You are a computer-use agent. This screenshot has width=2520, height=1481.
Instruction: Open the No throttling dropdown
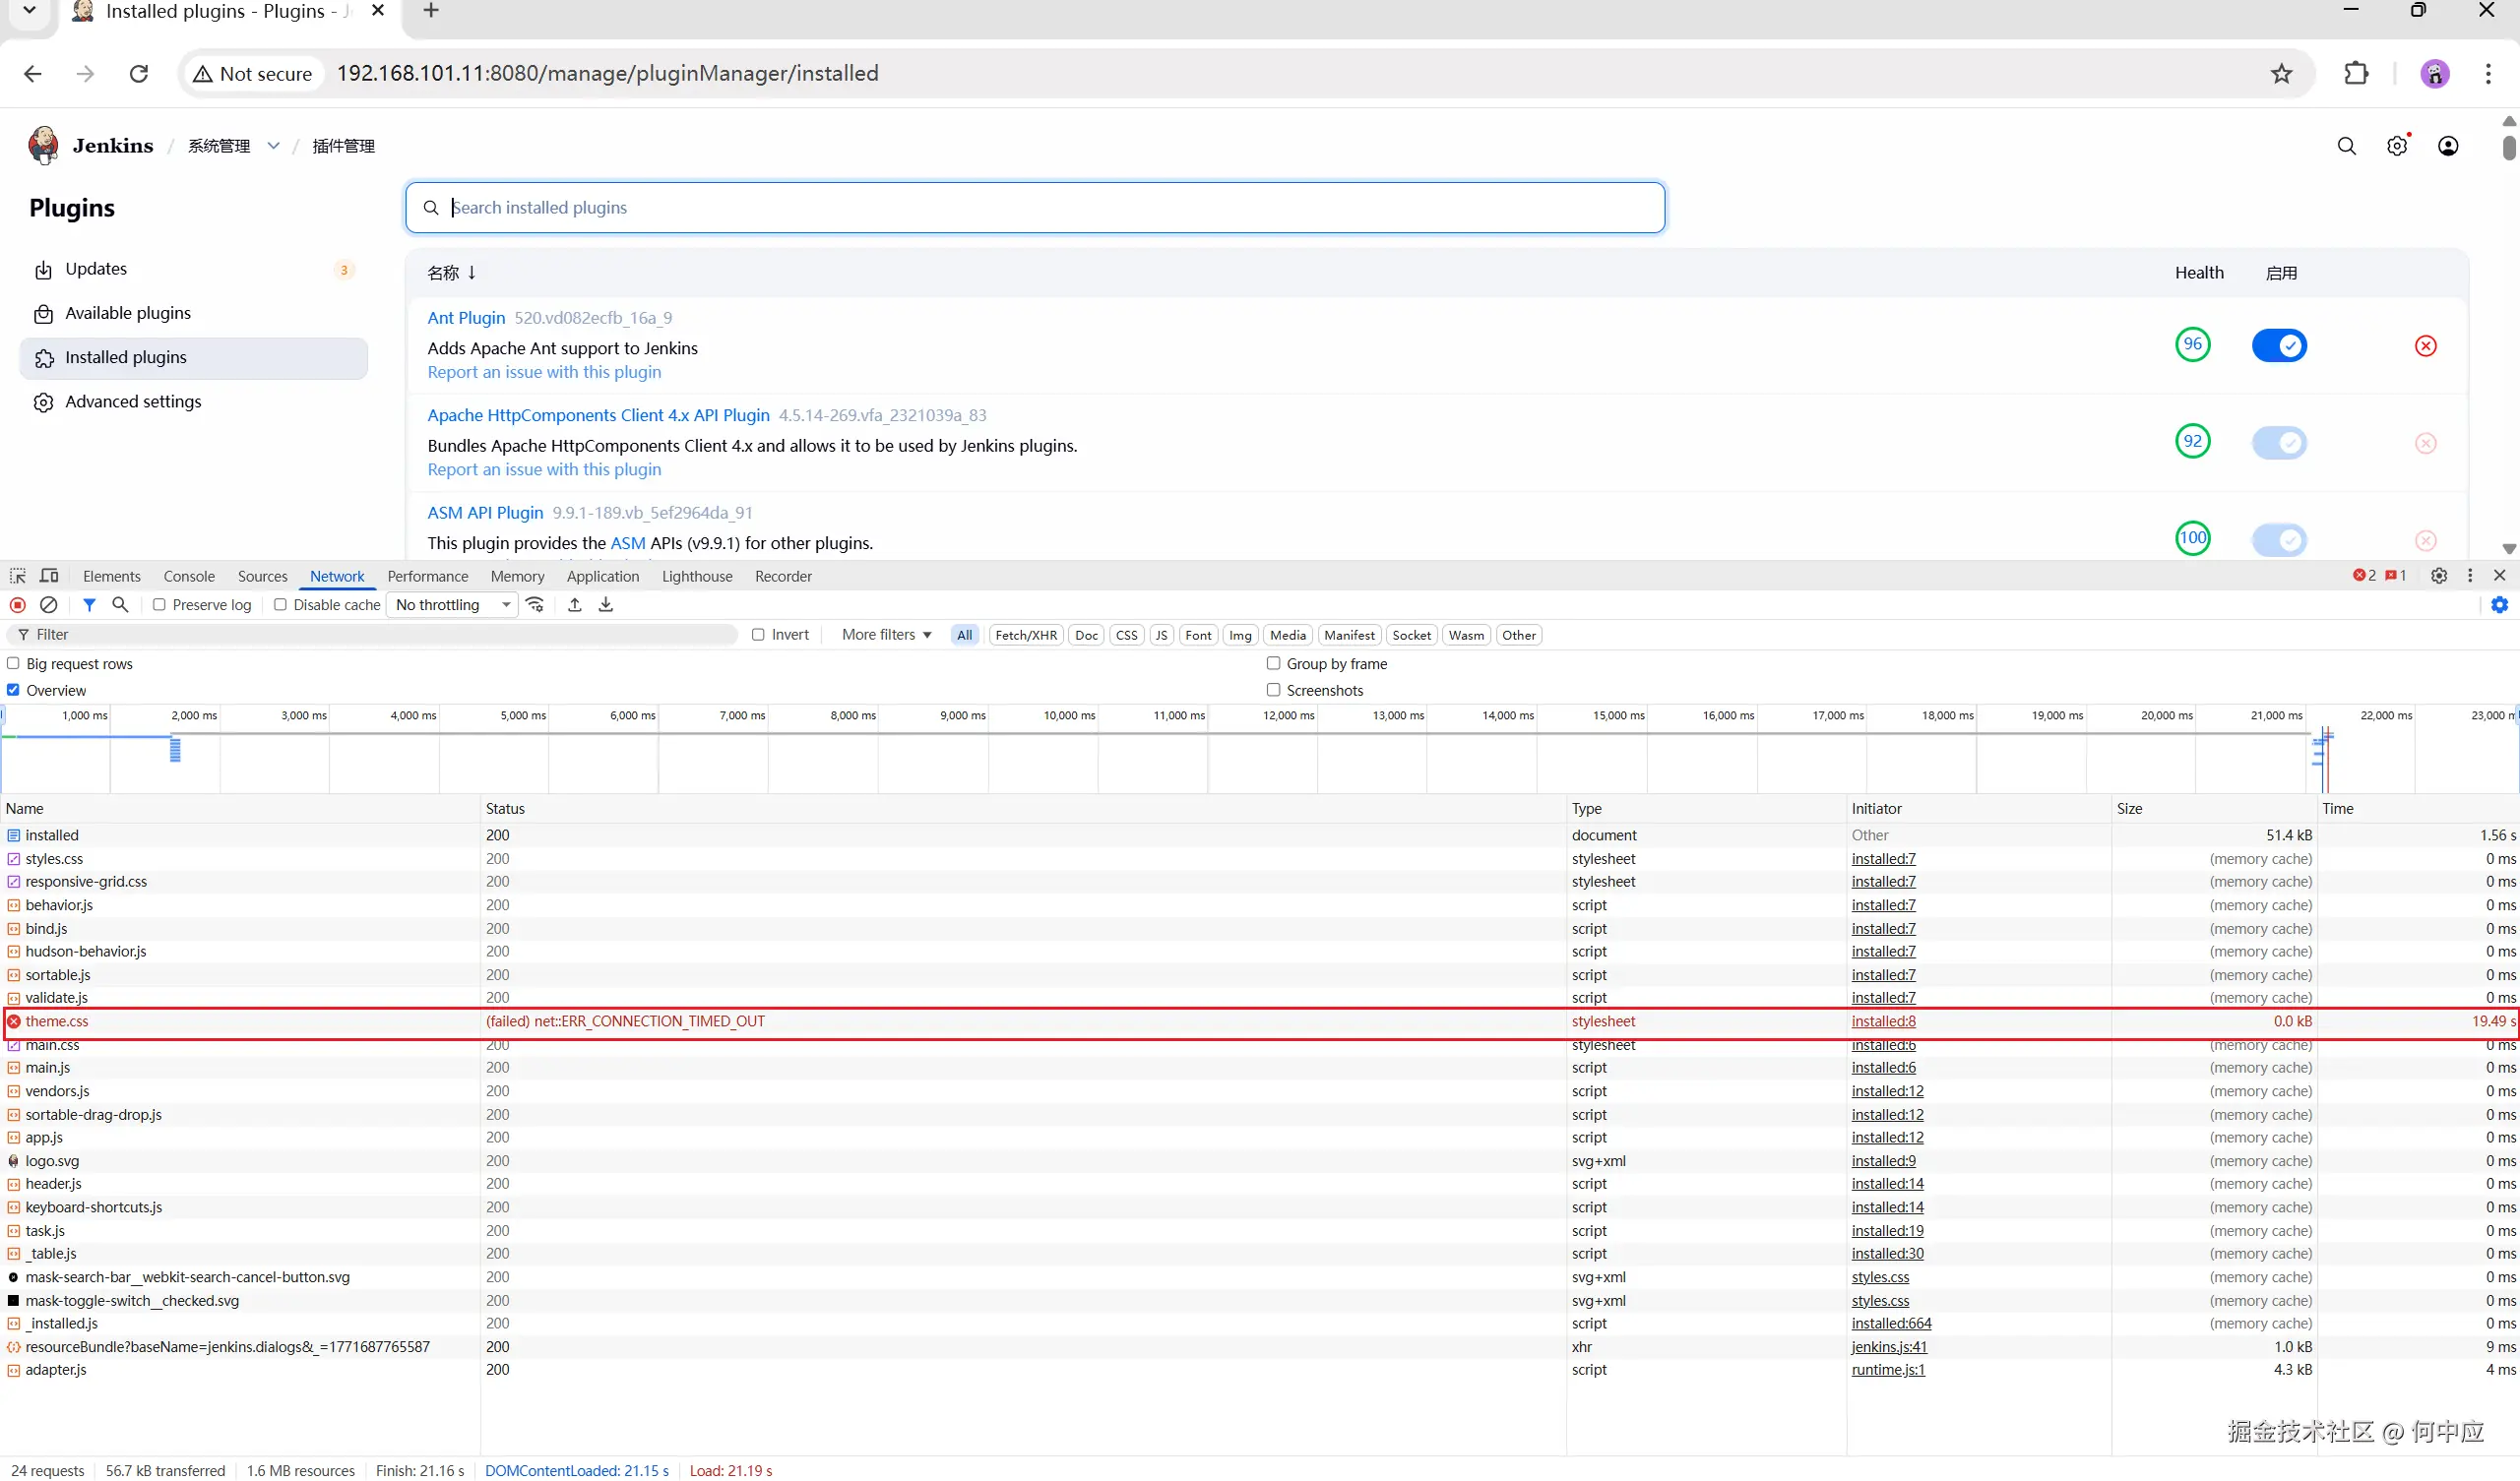coord(452,605)
